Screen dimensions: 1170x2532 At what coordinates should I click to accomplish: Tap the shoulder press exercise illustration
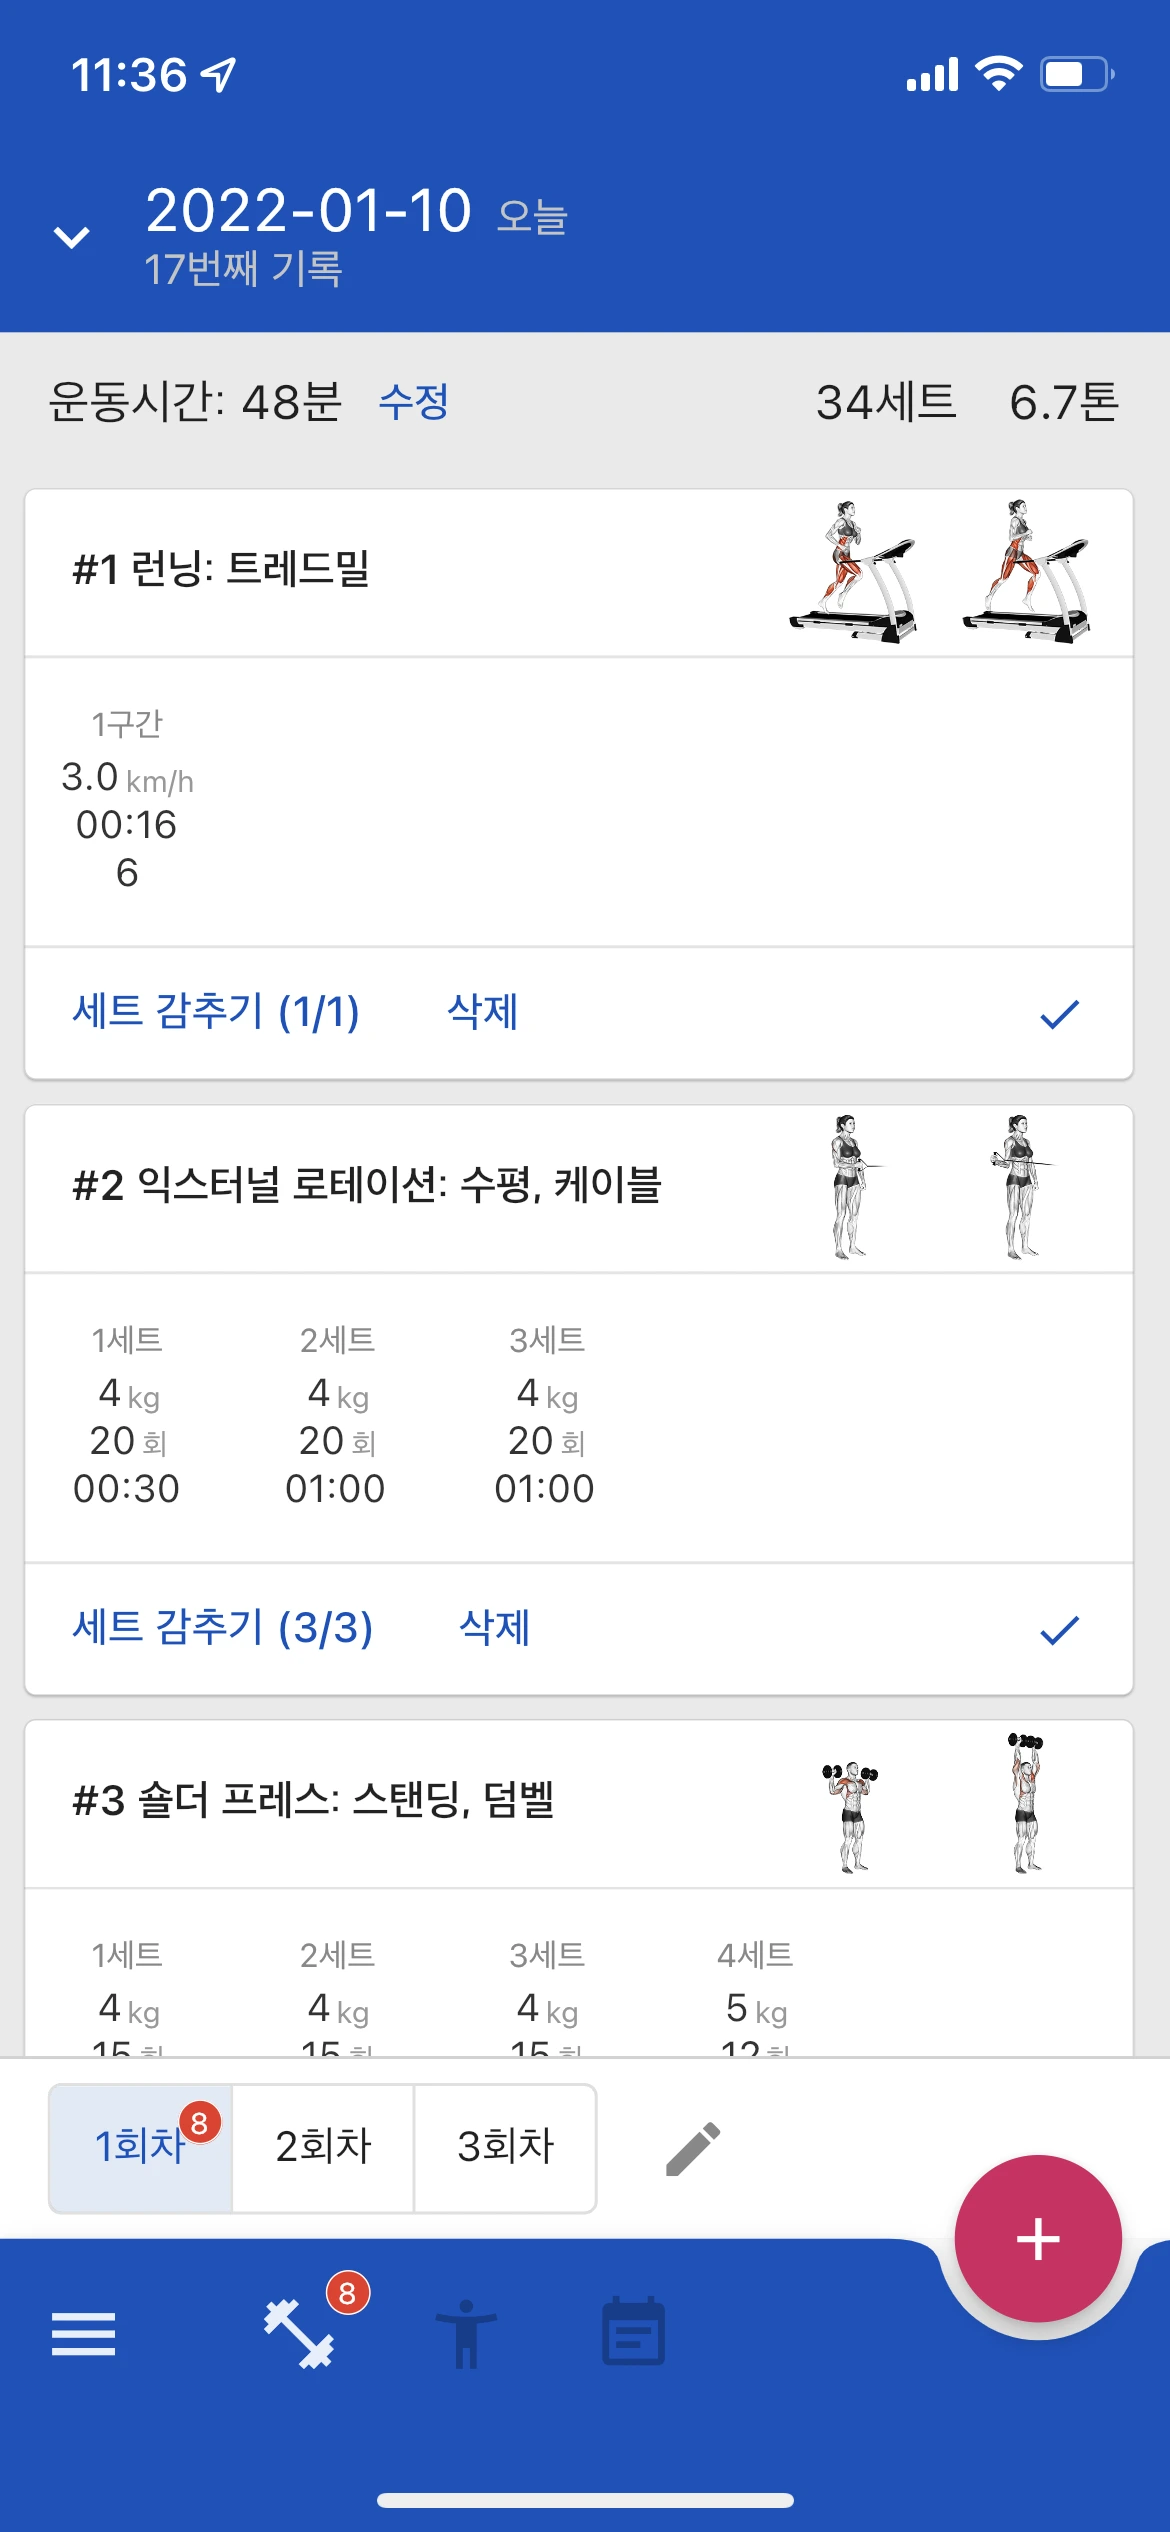coord(938,1803)
